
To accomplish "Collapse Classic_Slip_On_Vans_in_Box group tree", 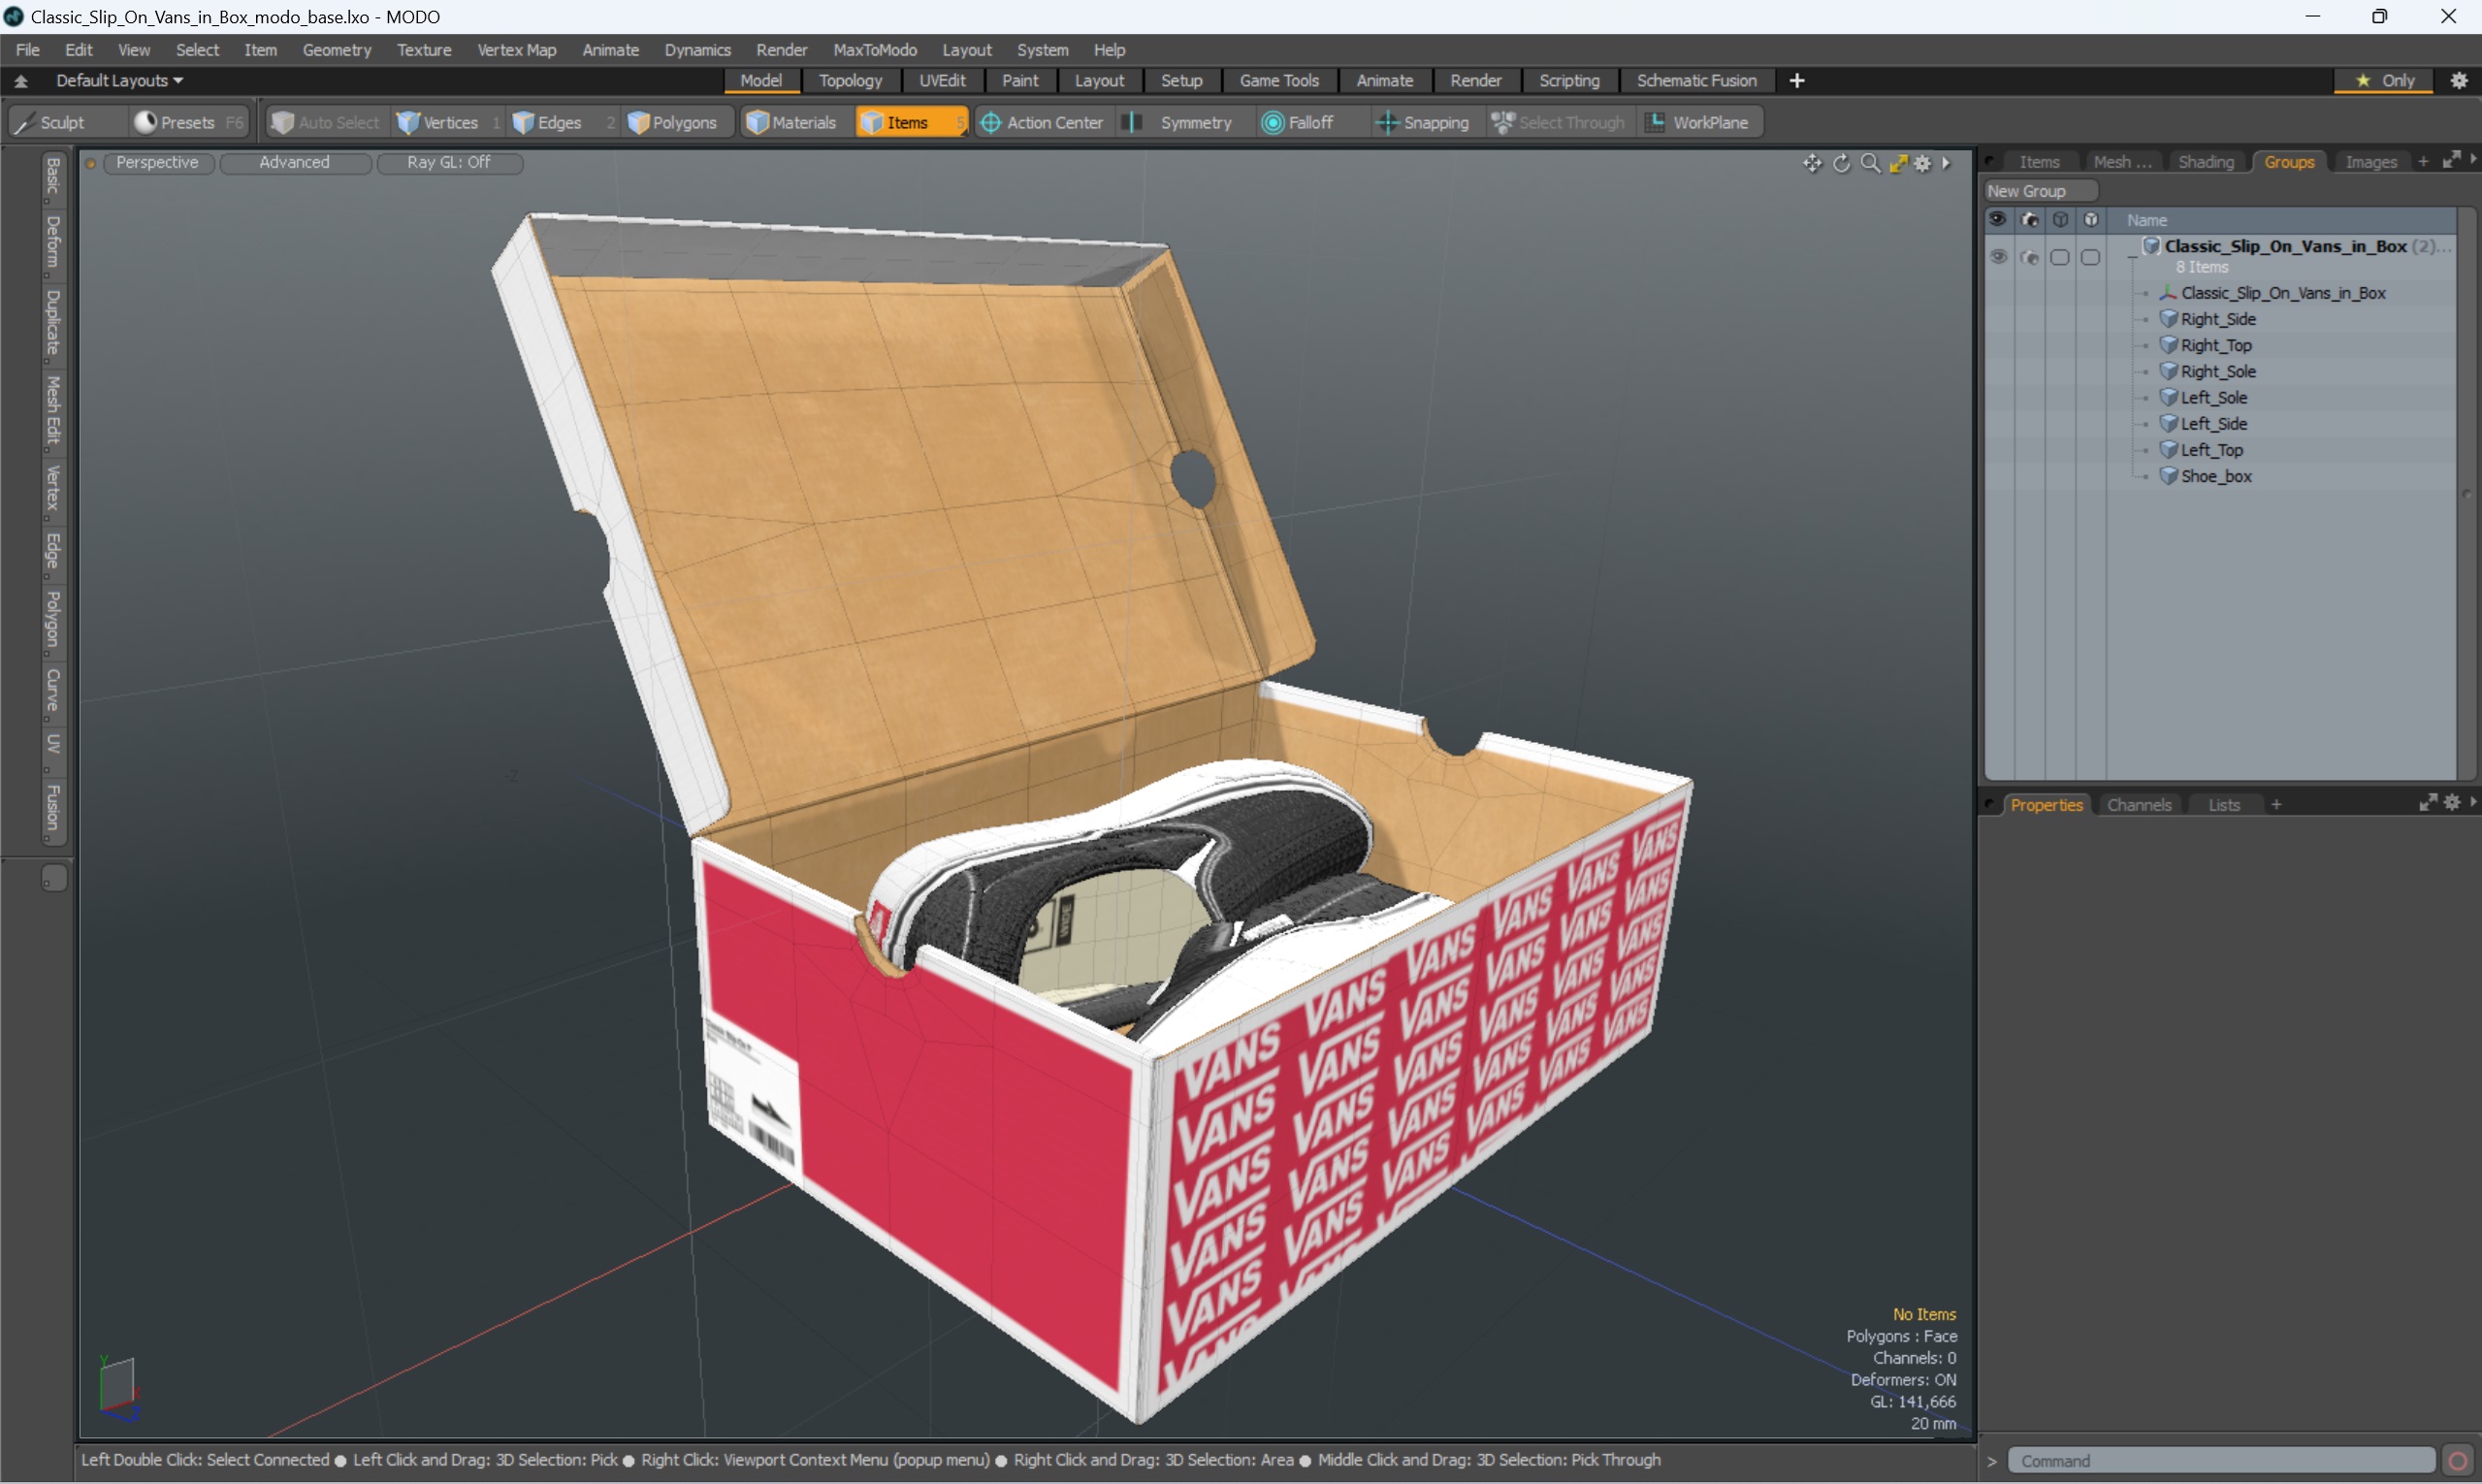I will tap(2132, 257).
